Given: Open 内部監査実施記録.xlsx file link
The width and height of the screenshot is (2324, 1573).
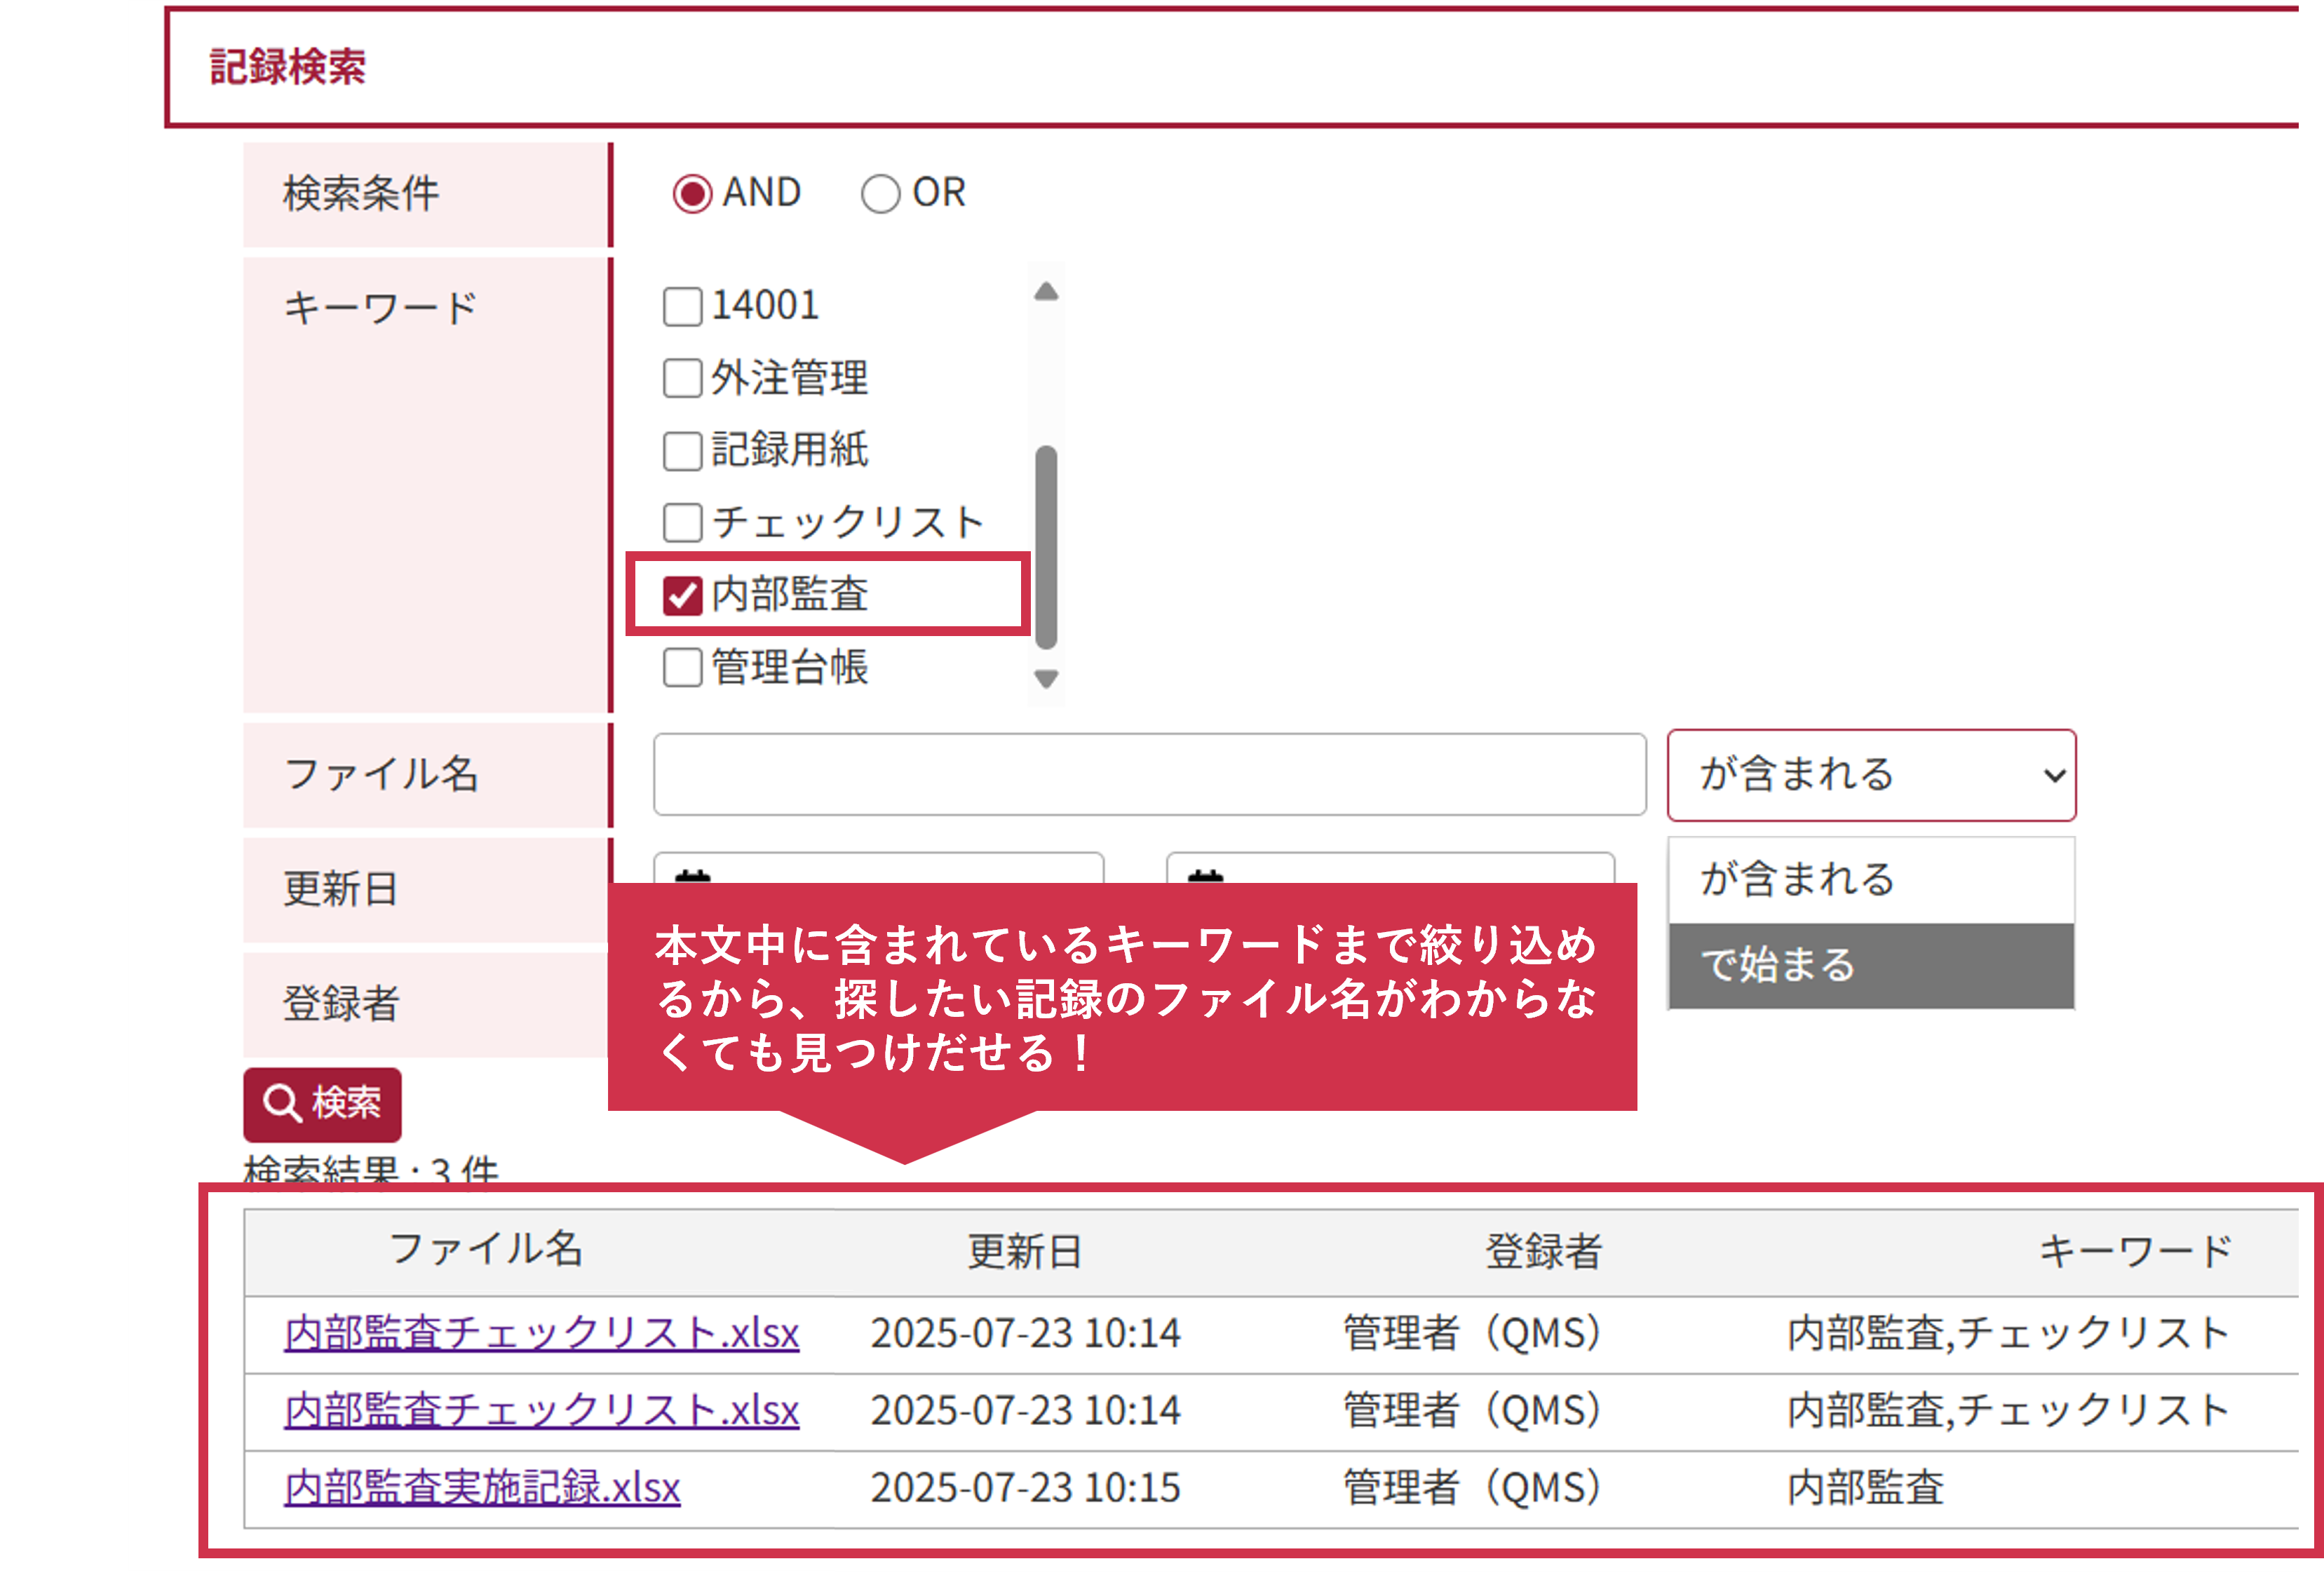Looking at the screenshot, I should point(482,1487).
